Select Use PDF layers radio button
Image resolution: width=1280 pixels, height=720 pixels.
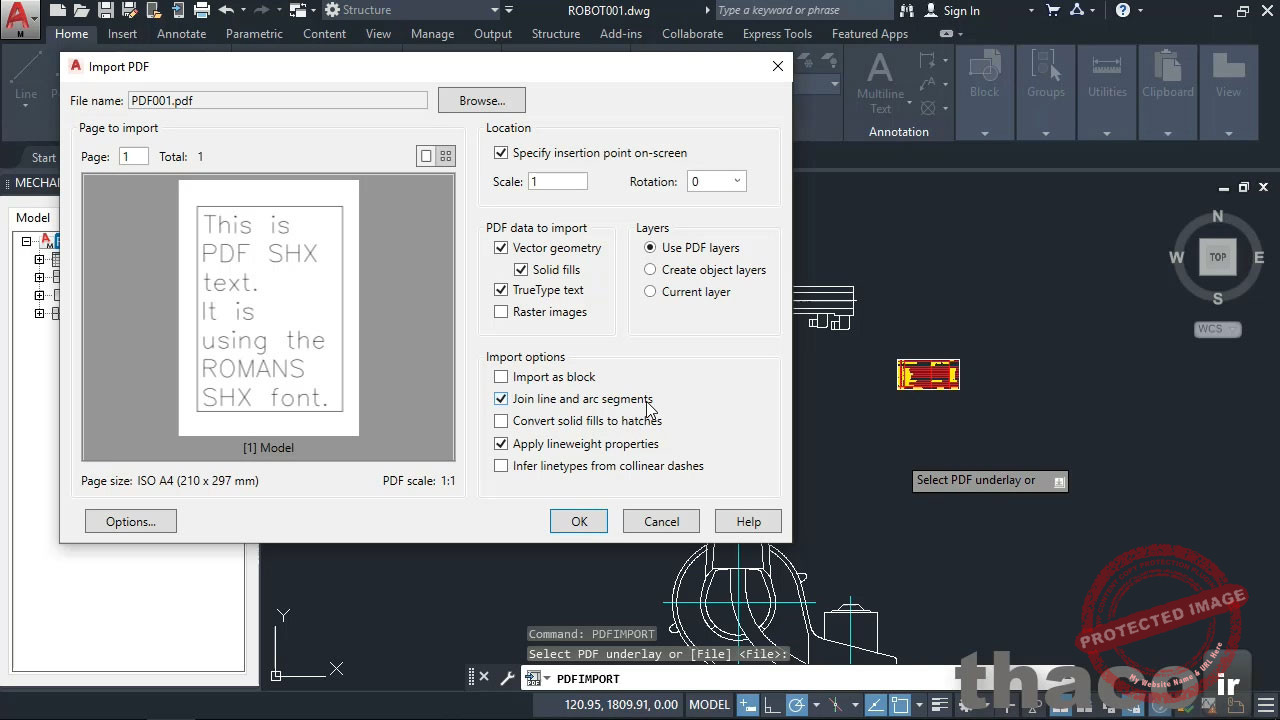[x=650, y=248]
